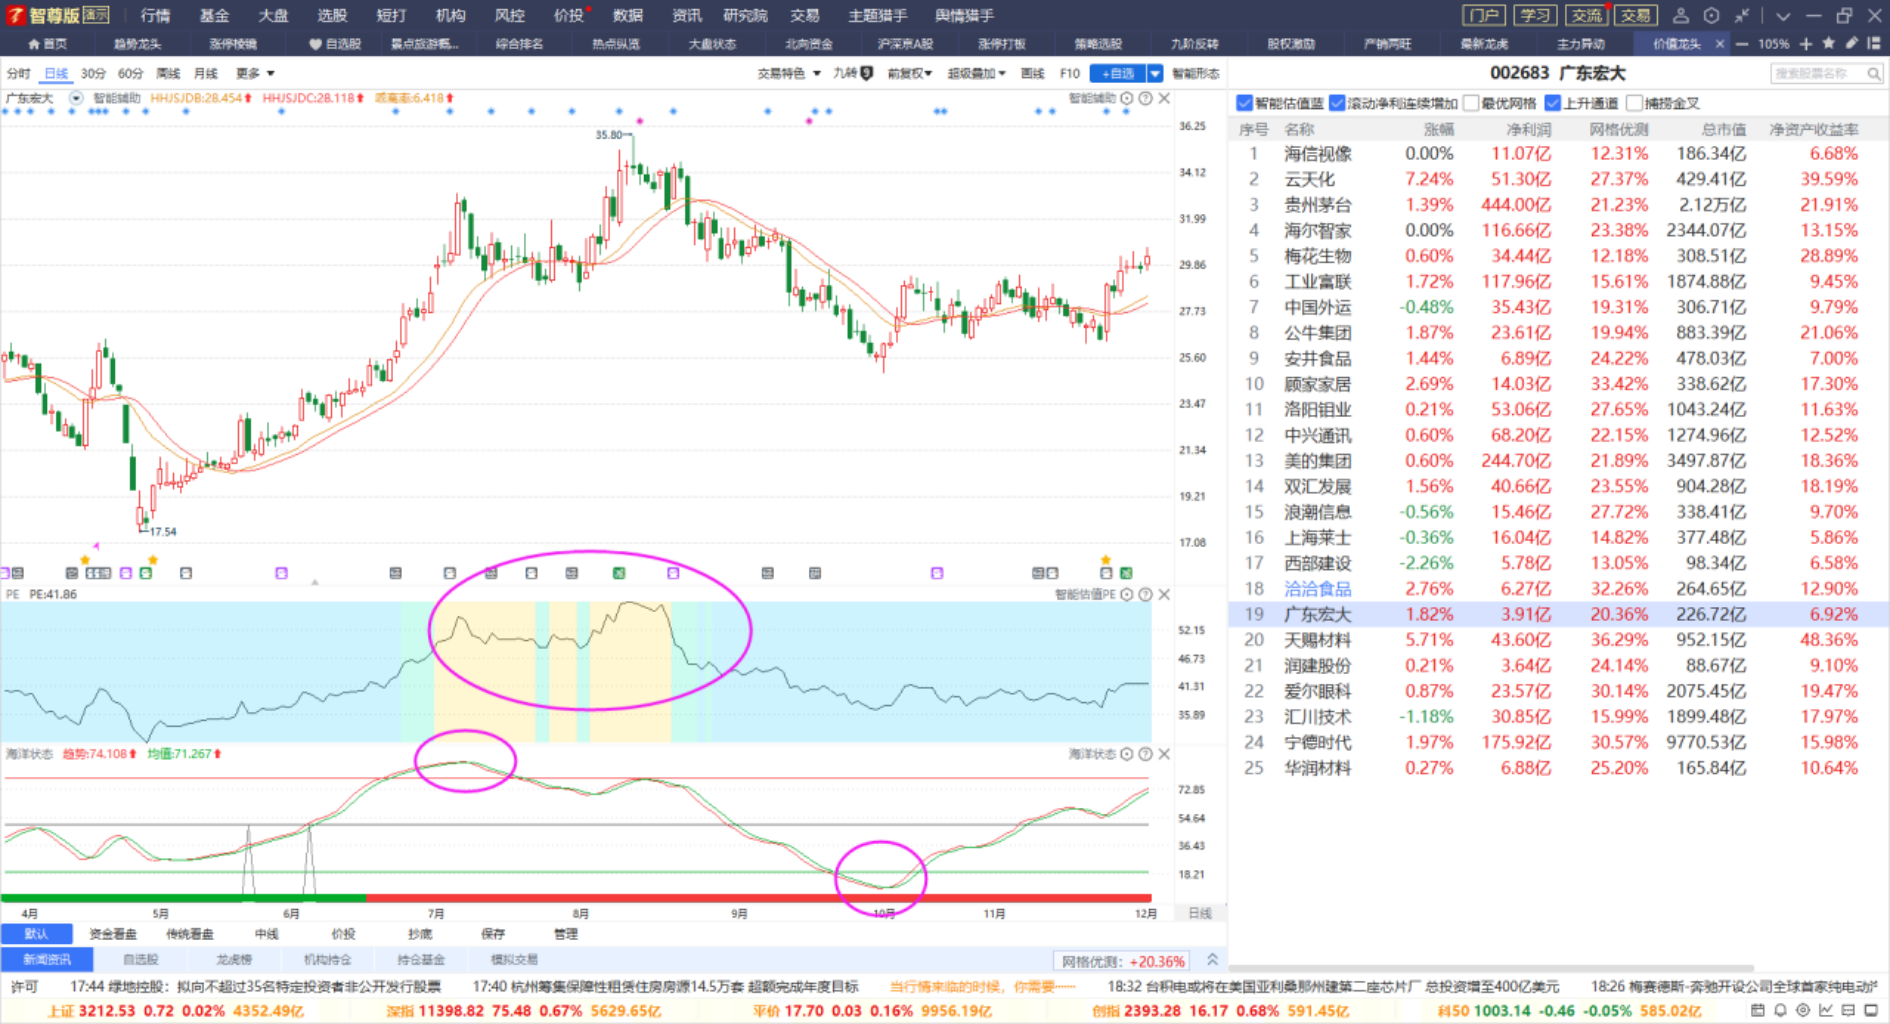Viewport: 1890px width, 1024px height.
Task: Open settings icon of the 海洋状态 panel
Action: click(x=1127, y=754)
